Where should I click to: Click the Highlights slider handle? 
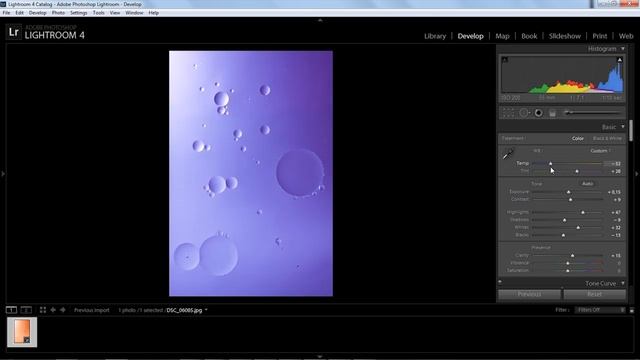(x=583, y=212)
